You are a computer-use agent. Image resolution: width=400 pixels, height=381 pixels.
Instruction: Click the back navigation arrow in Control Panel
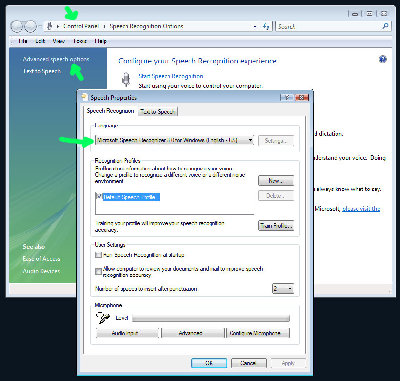(x=17, y=26)
